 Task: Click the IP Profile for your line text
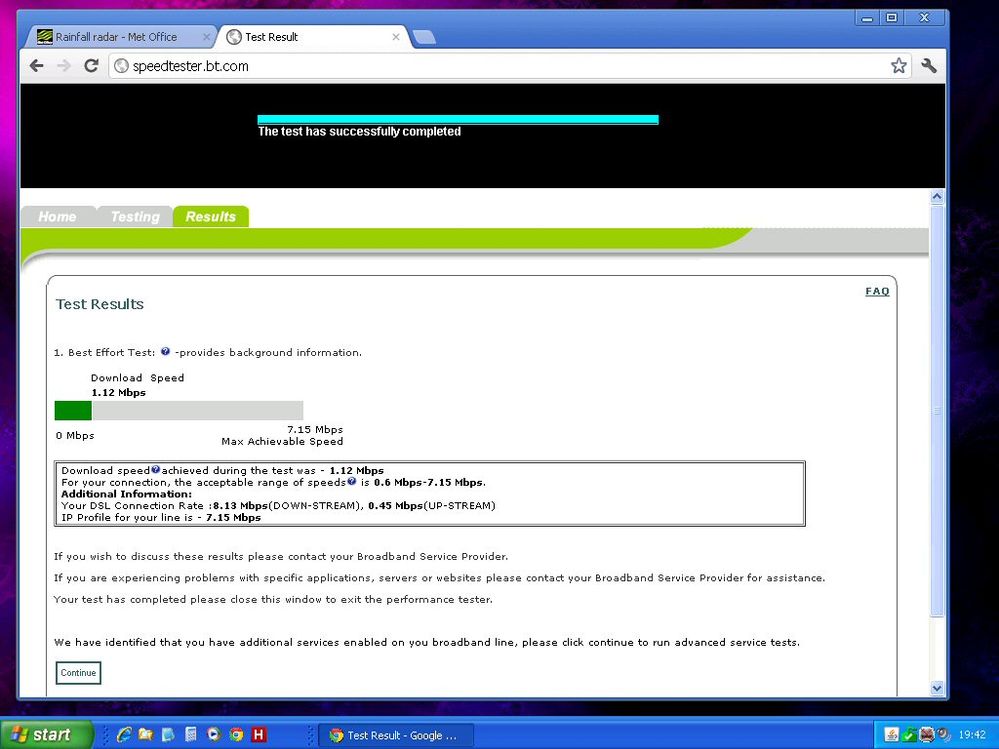click(161, 517)
